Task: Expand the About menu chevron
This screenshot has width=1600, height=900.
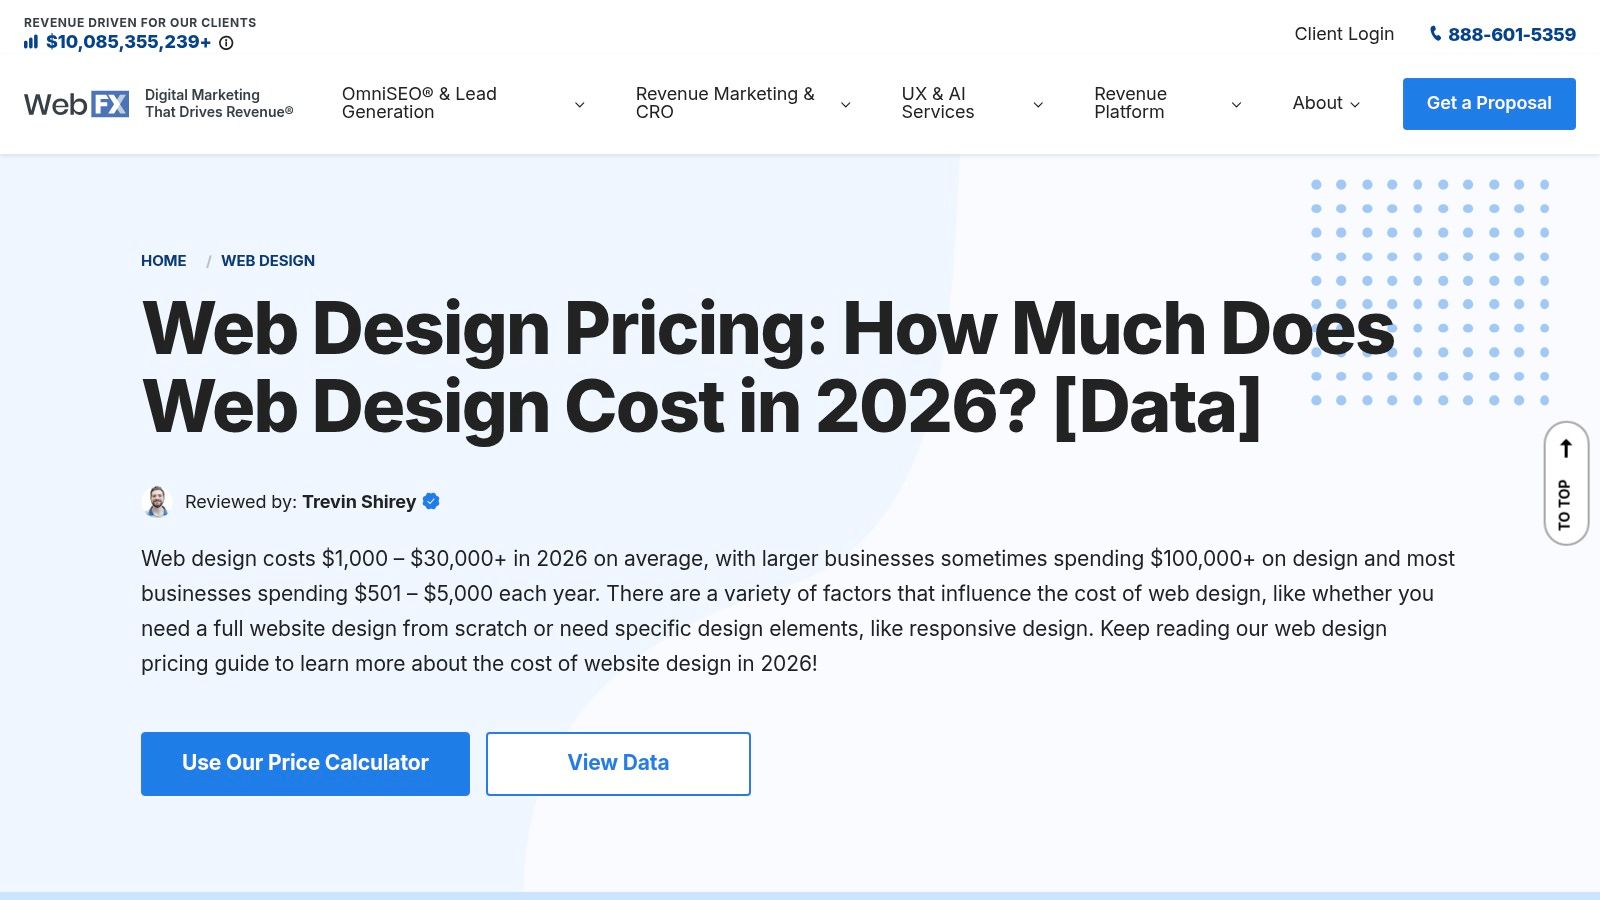Action: [x=1355, y=105]
